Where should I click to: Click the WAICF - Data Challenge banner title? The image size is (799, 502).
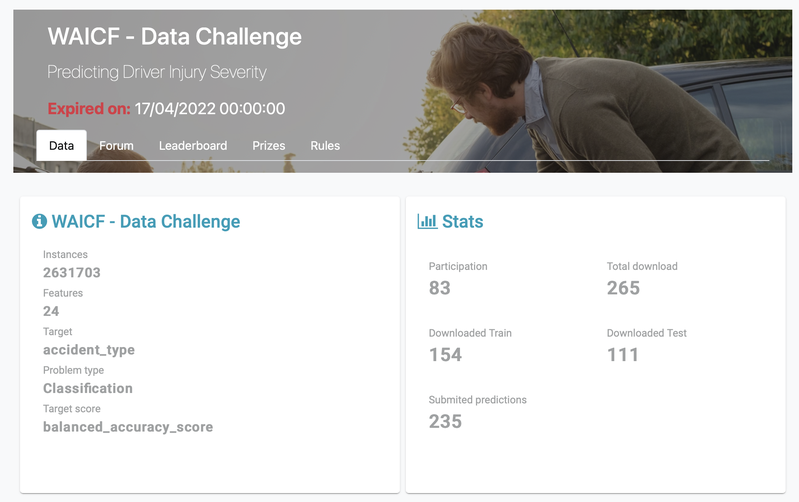click(x=175, y=37)
